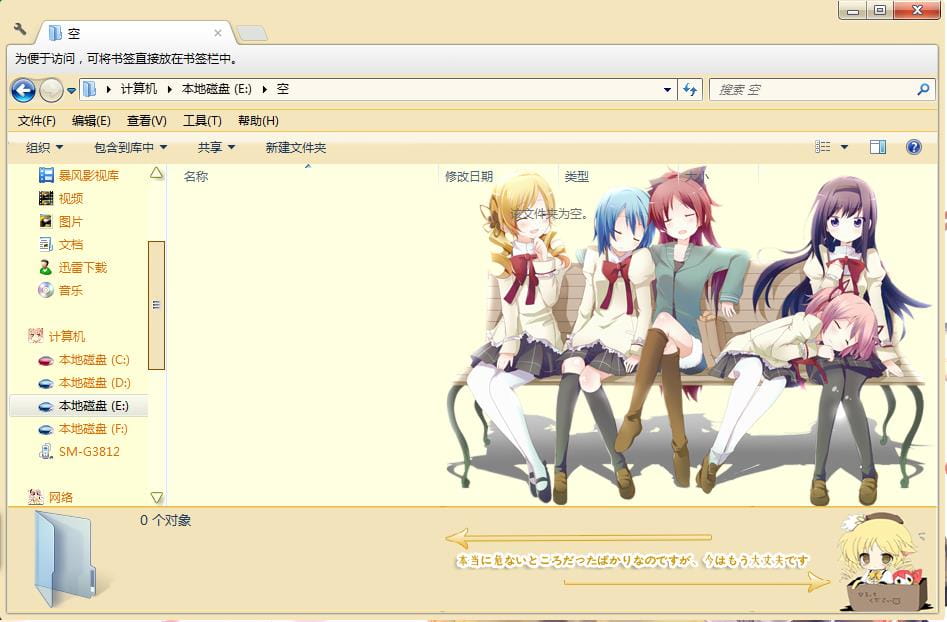Select 本地磁盘 (E:) in address path
Image resolution: width=947 pixels, height=622 pixels.
tap(216, 89)
